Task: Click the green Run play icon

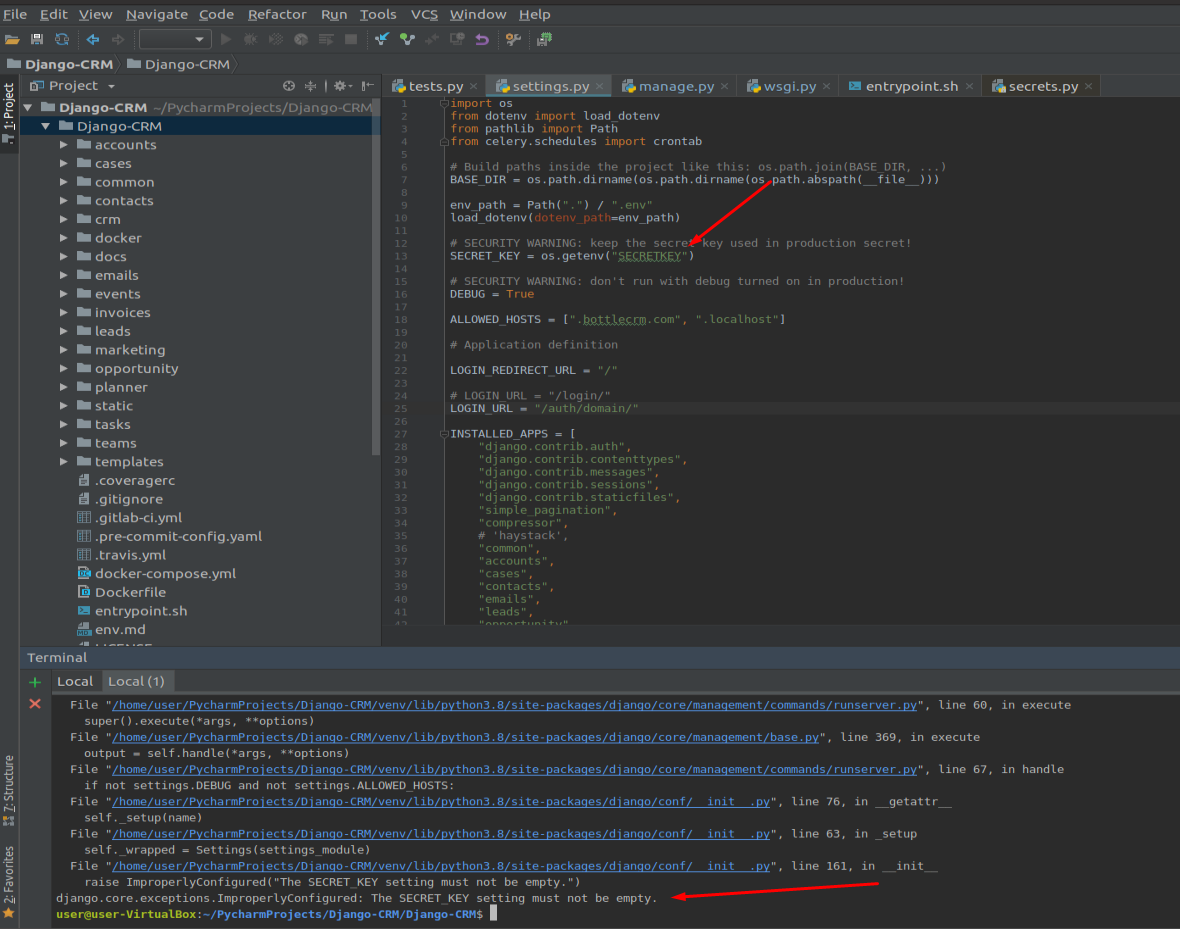Action: [226, 39]
